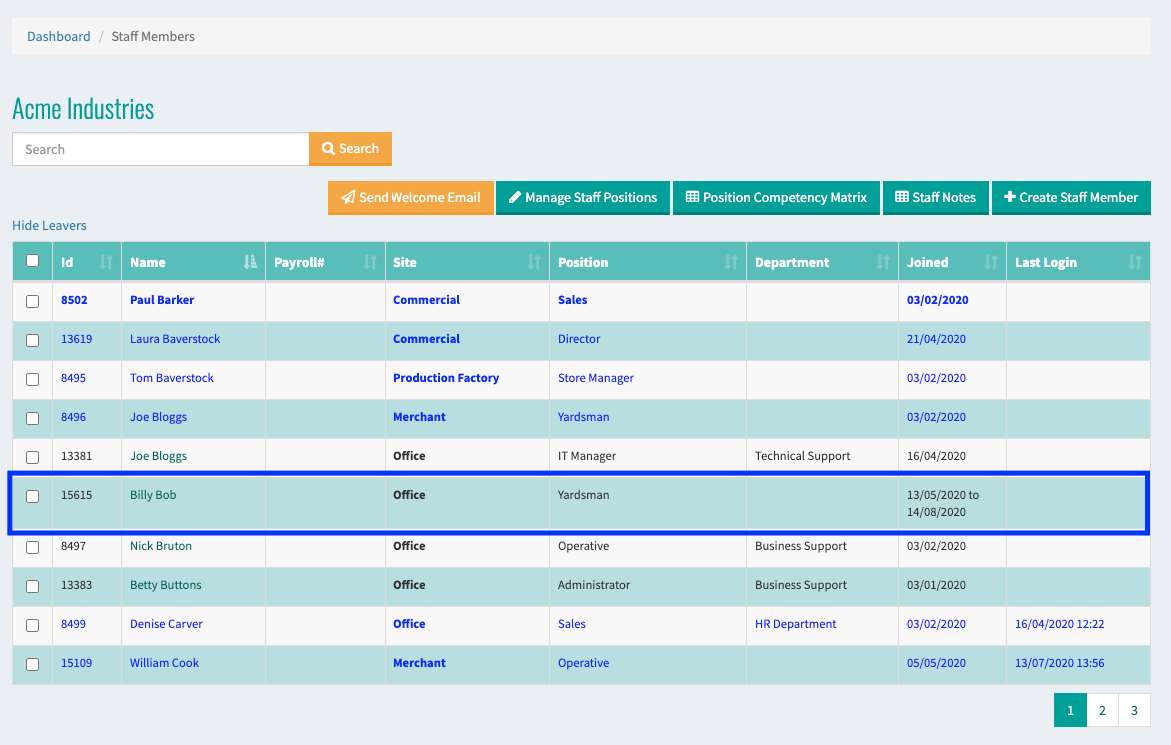The width and height of the screenshot is (1171, 745).
Task: Click Production Factory site link
Action: [446, 378]
